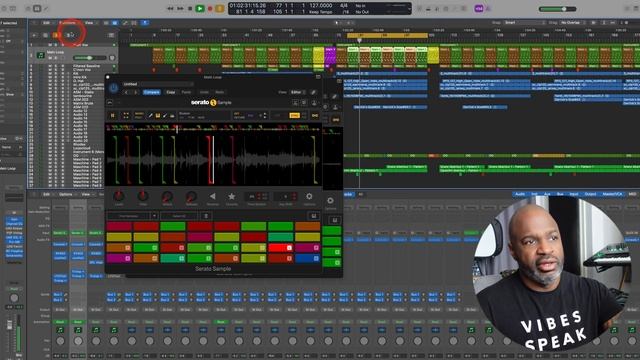Viewport: 640px width, 360px height.
Task: Click the add track plus button
Action: pyautogui.click(x=34, y=35)
